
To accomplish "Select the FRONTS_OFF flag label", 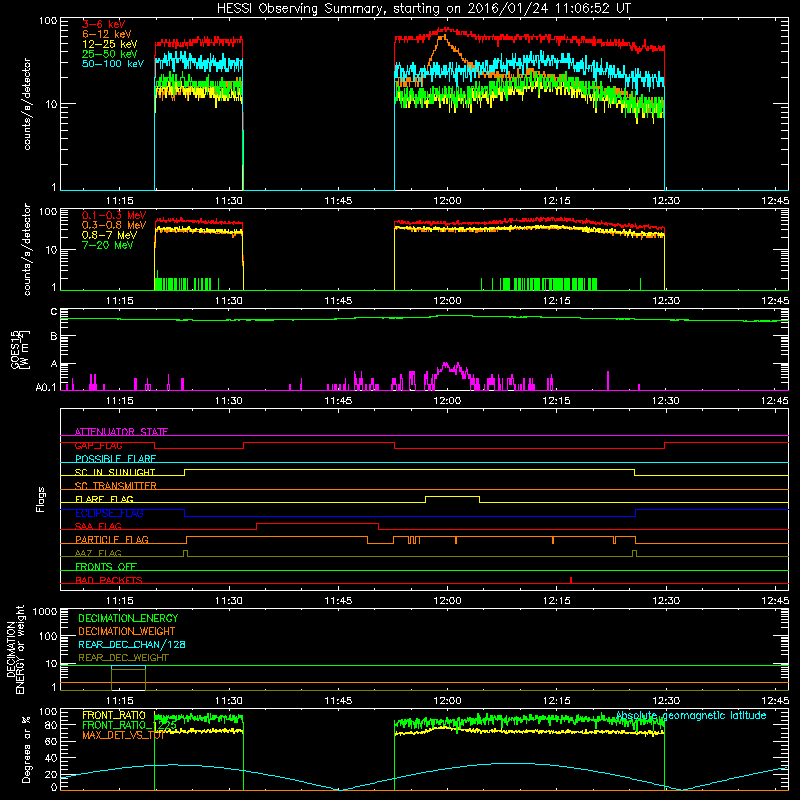I will (106, 566).
